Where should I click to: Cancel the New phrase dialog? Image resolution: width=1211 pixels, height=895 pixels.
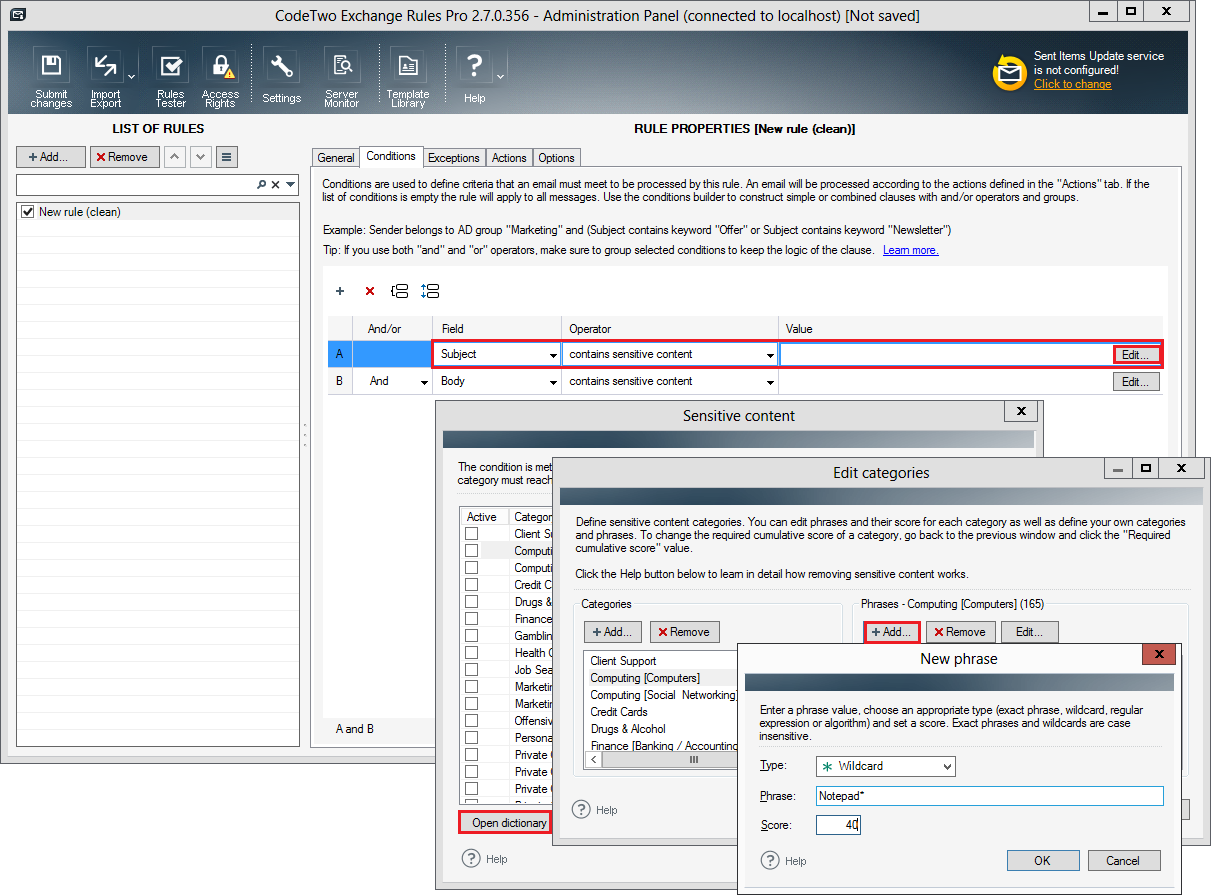point(1123,860)
